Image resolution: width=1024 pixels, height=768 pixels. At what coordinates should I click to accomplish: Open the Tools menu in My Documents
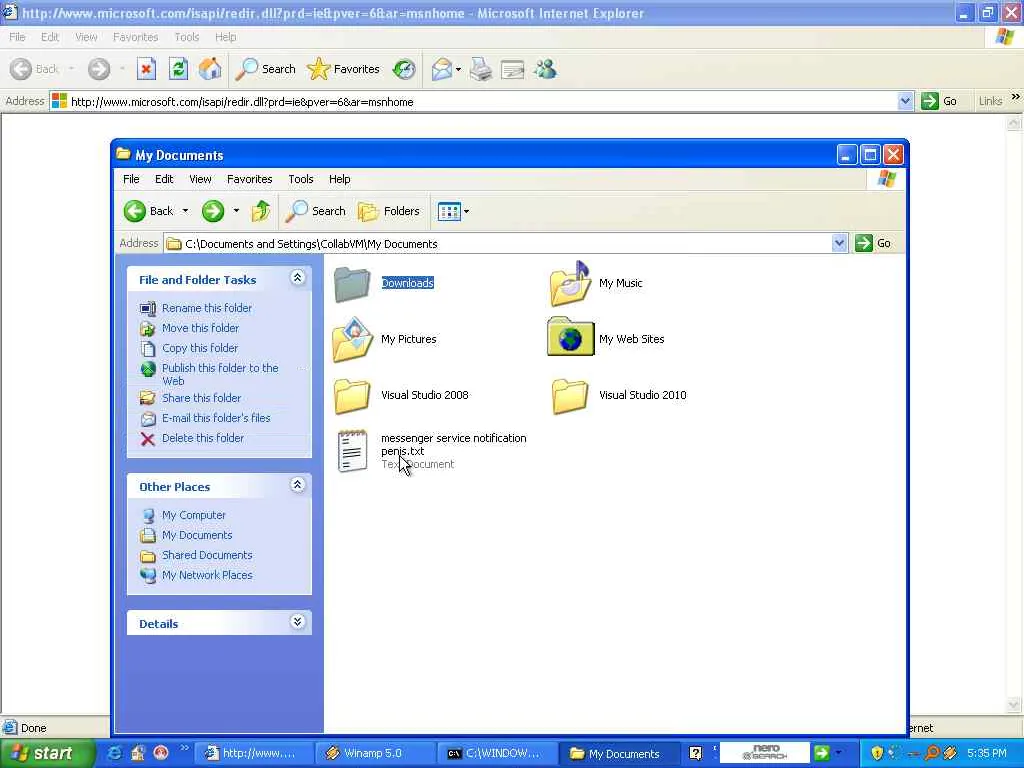(x=300, y=179)
